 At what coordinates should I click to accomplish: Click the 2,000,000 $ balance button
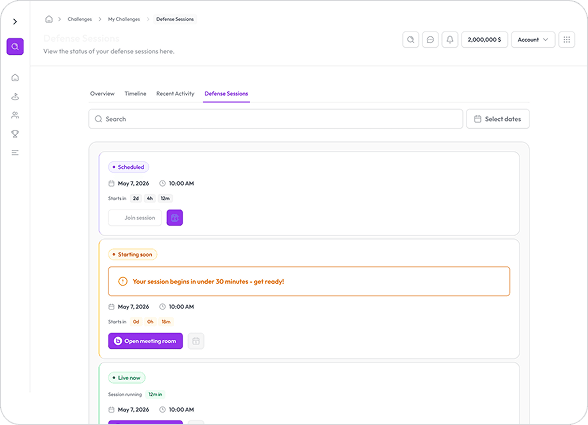tap(484, 40)
